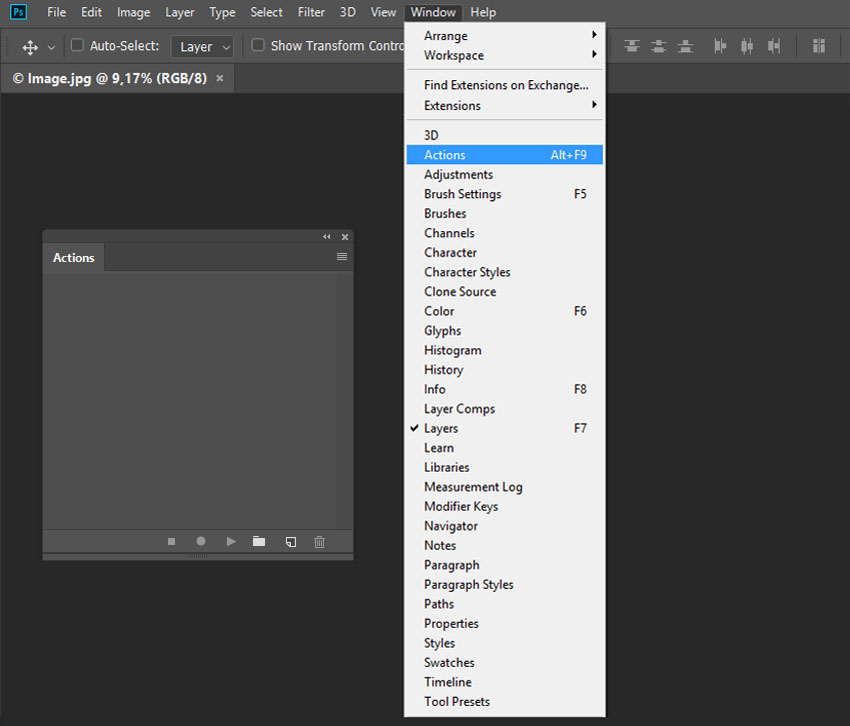Image resolution: width=850 pixels, height=726 pixels.
Task: Open the File menu
Action: click(56, 12)
